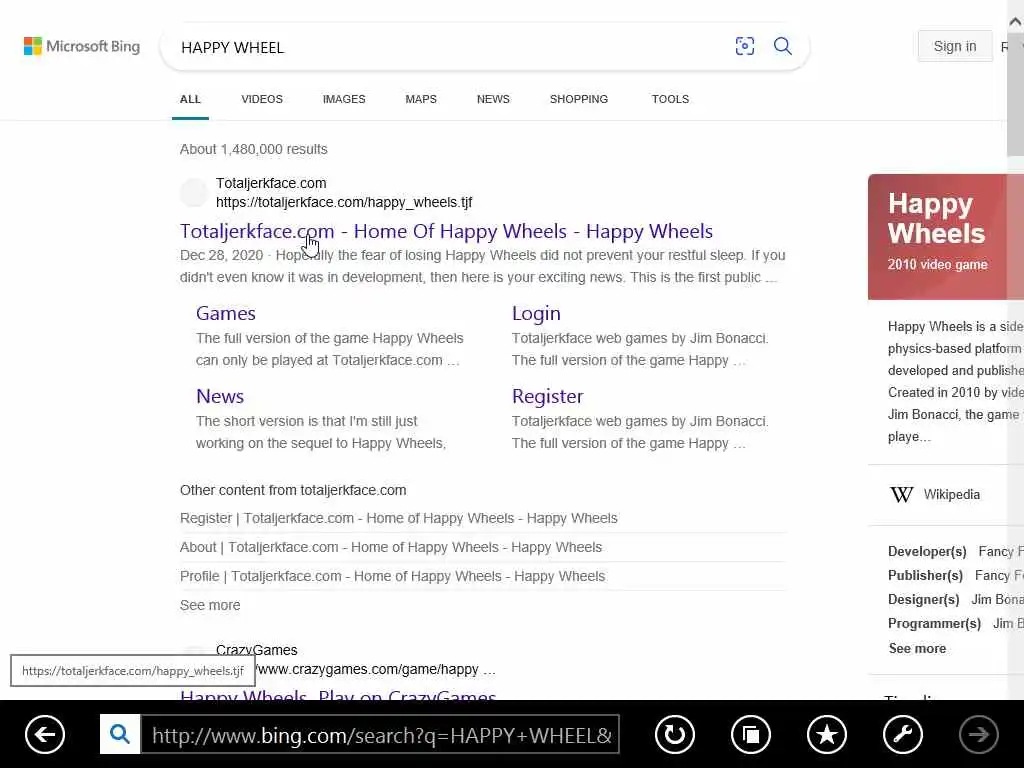1024x768 pixels.
Task: Click the Totaljerkface.com site name text
Action: pyautogui.click(x=271, y=184)
